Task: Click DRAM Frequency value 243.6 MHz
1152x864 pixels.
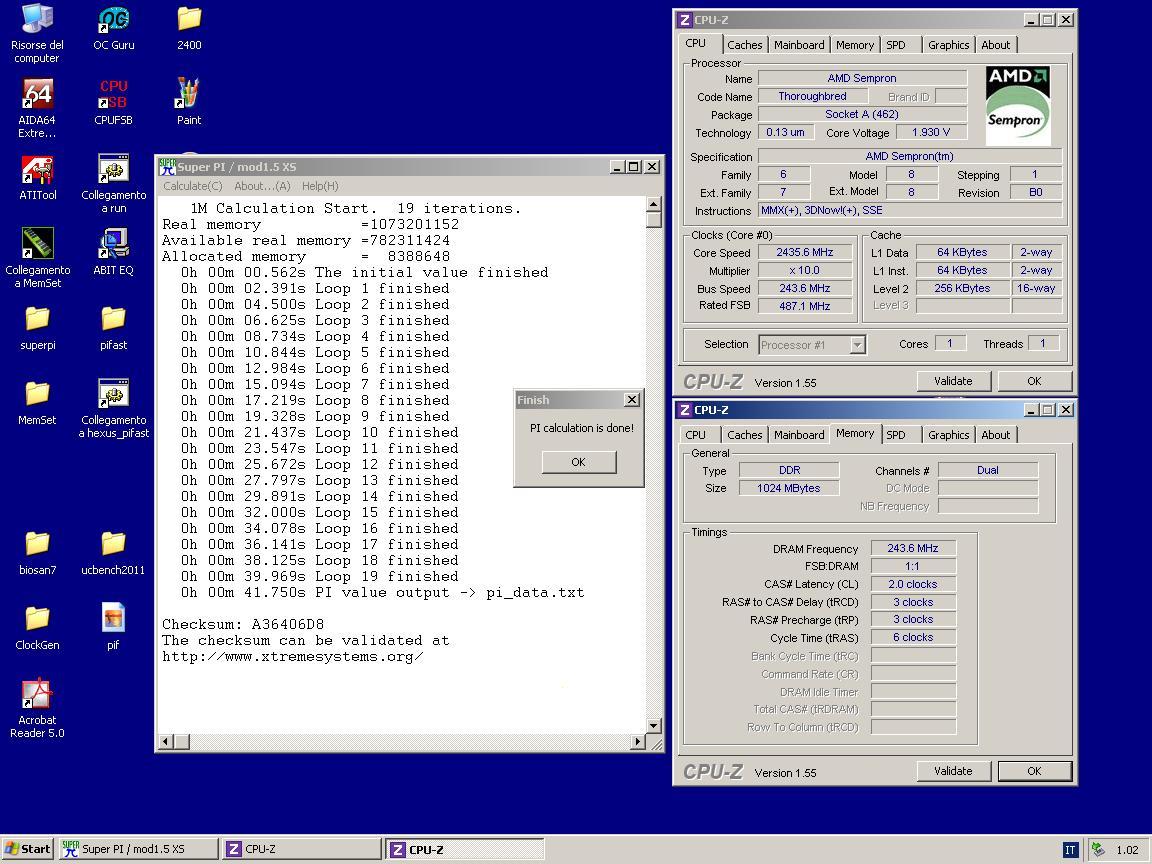Action: [x=912, y=548]
